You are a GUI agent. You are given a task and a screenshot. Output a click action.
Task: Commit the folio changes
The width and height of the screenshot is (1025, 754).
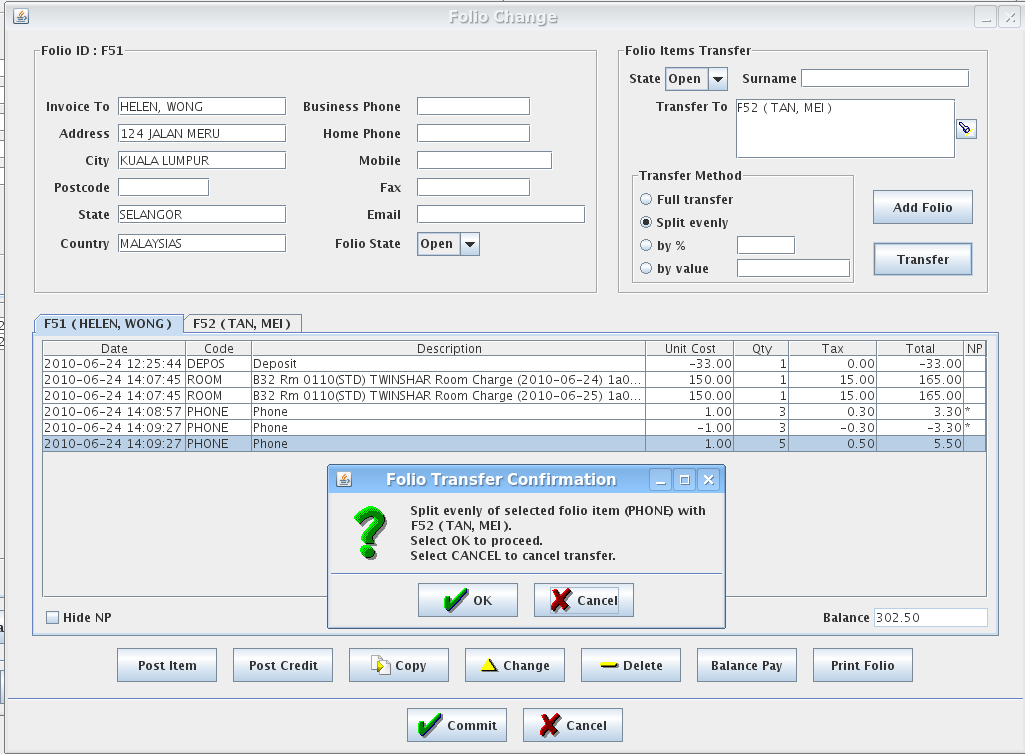tap(457, 725)
